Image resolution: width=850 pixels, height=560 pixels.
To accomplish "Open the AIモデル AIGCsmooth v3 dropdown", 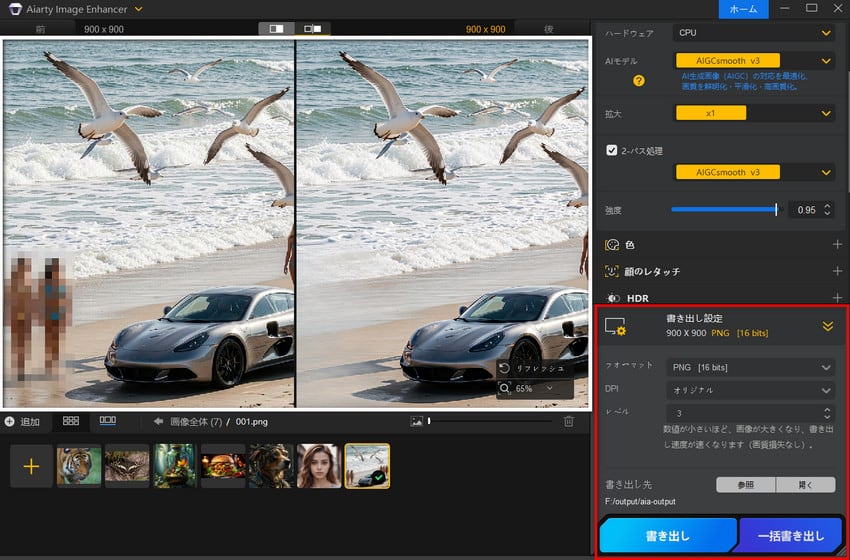I will [754, 61].
